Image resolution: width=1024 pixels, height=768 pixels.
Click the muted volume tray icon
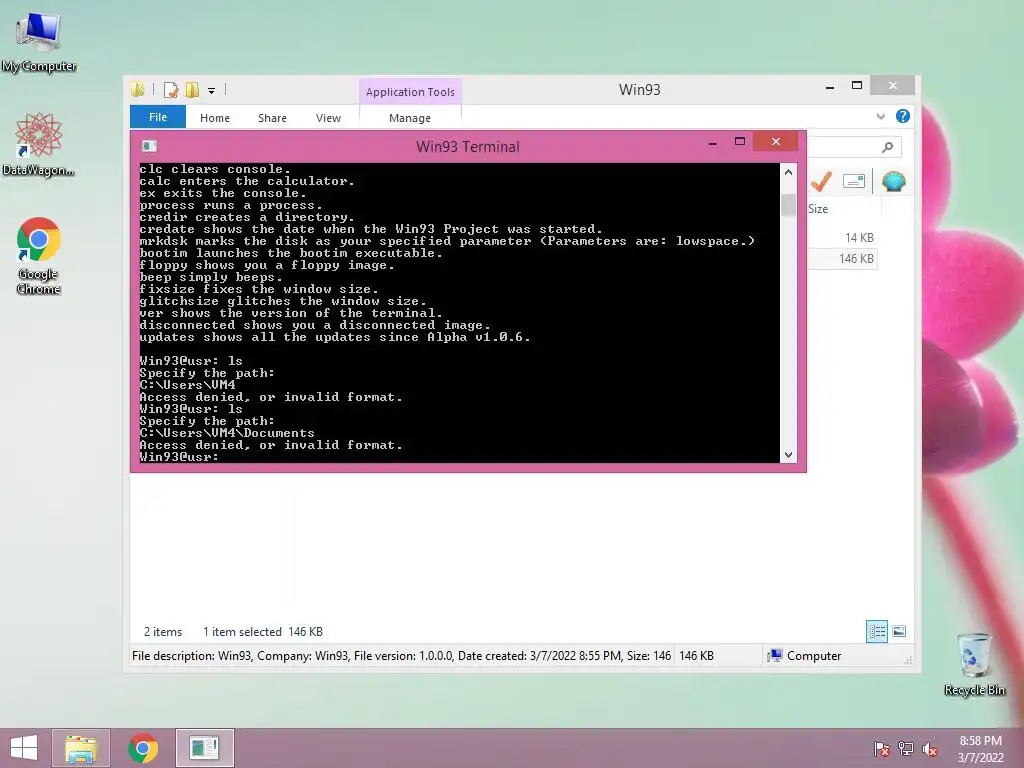pos(930,748)
